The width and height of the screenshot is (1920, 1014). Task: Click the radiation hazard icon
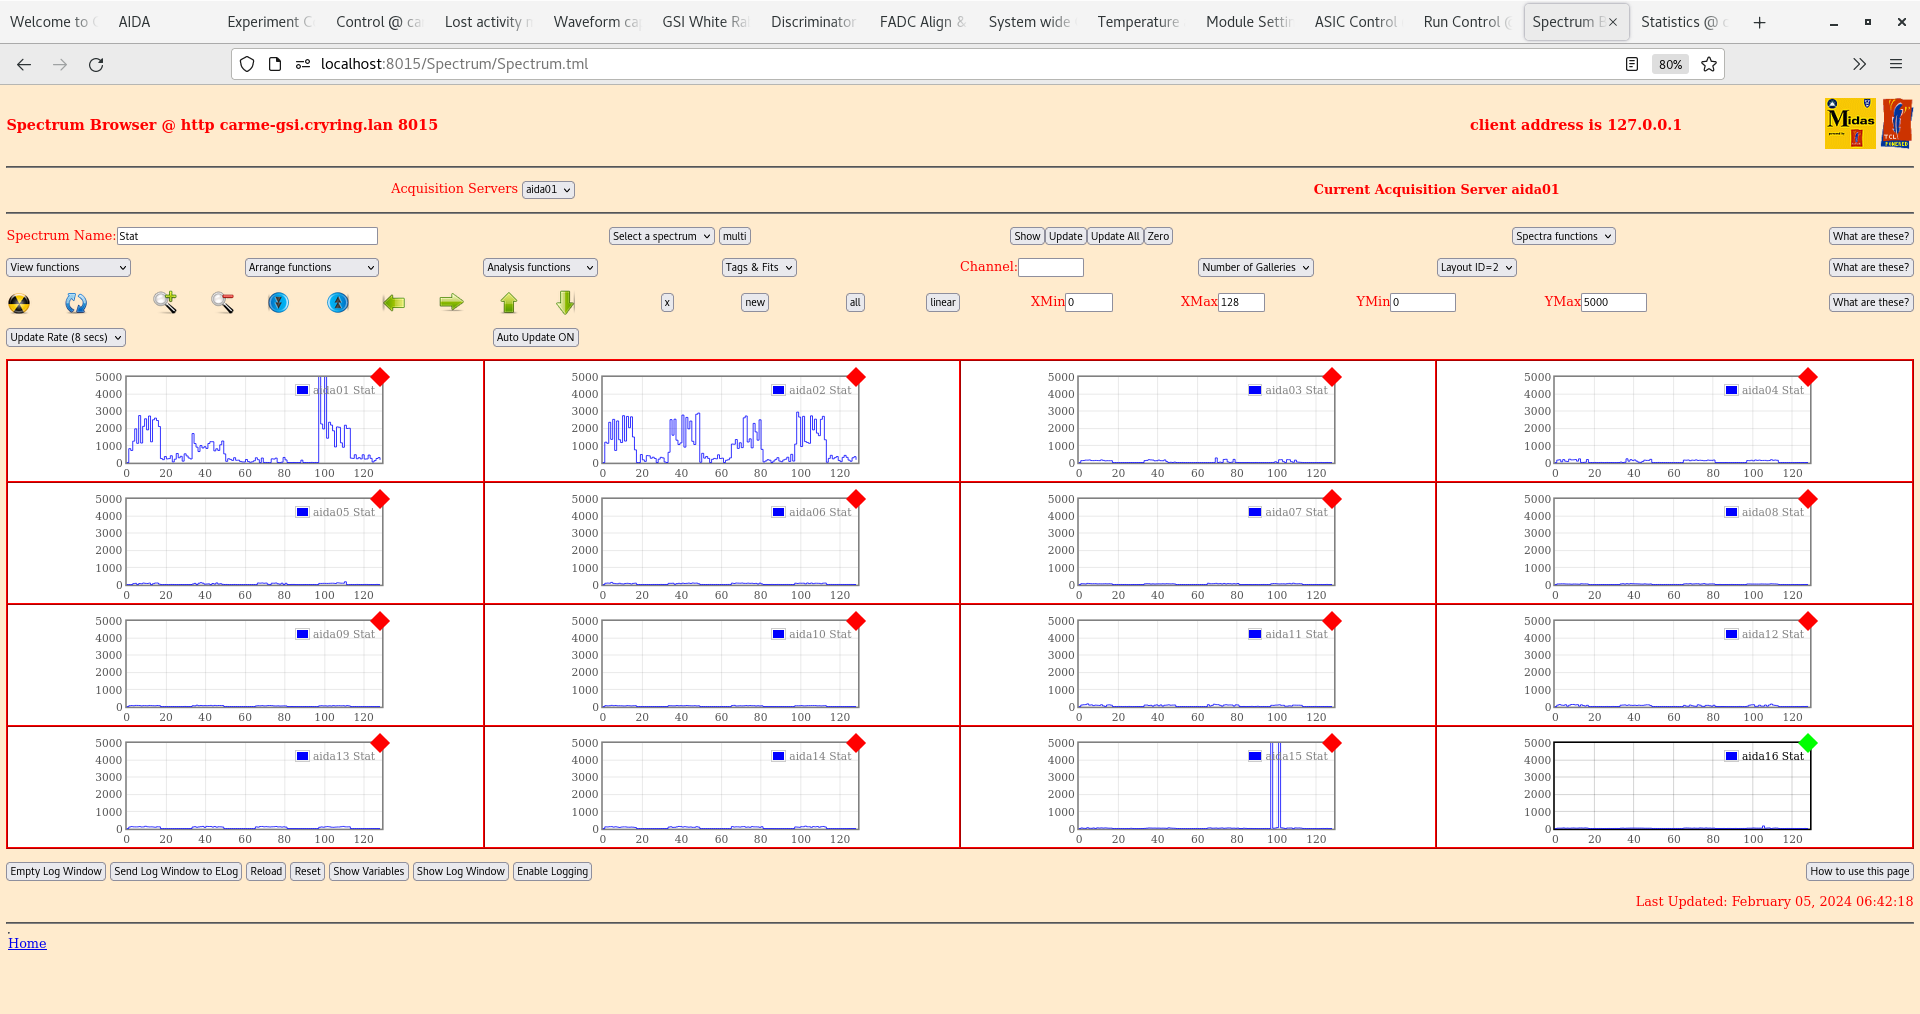[19, 303]
